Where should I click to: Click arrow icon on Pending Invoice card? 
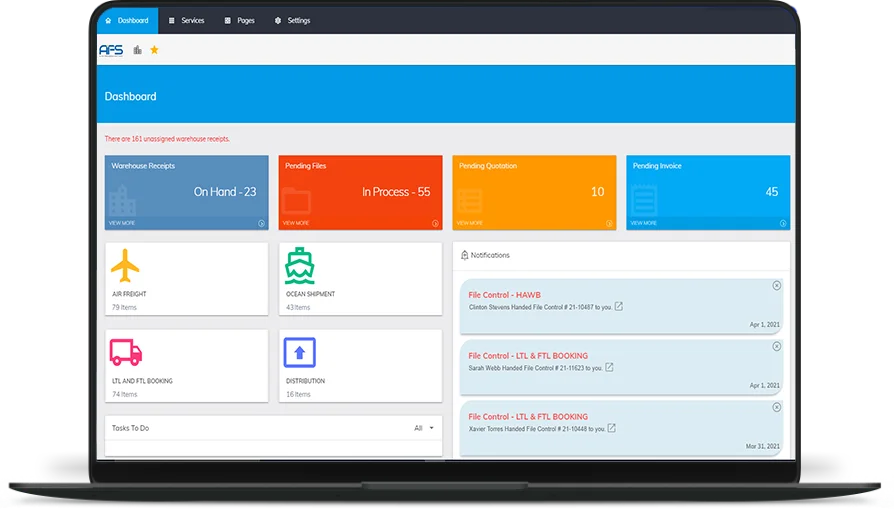(783, 224)
